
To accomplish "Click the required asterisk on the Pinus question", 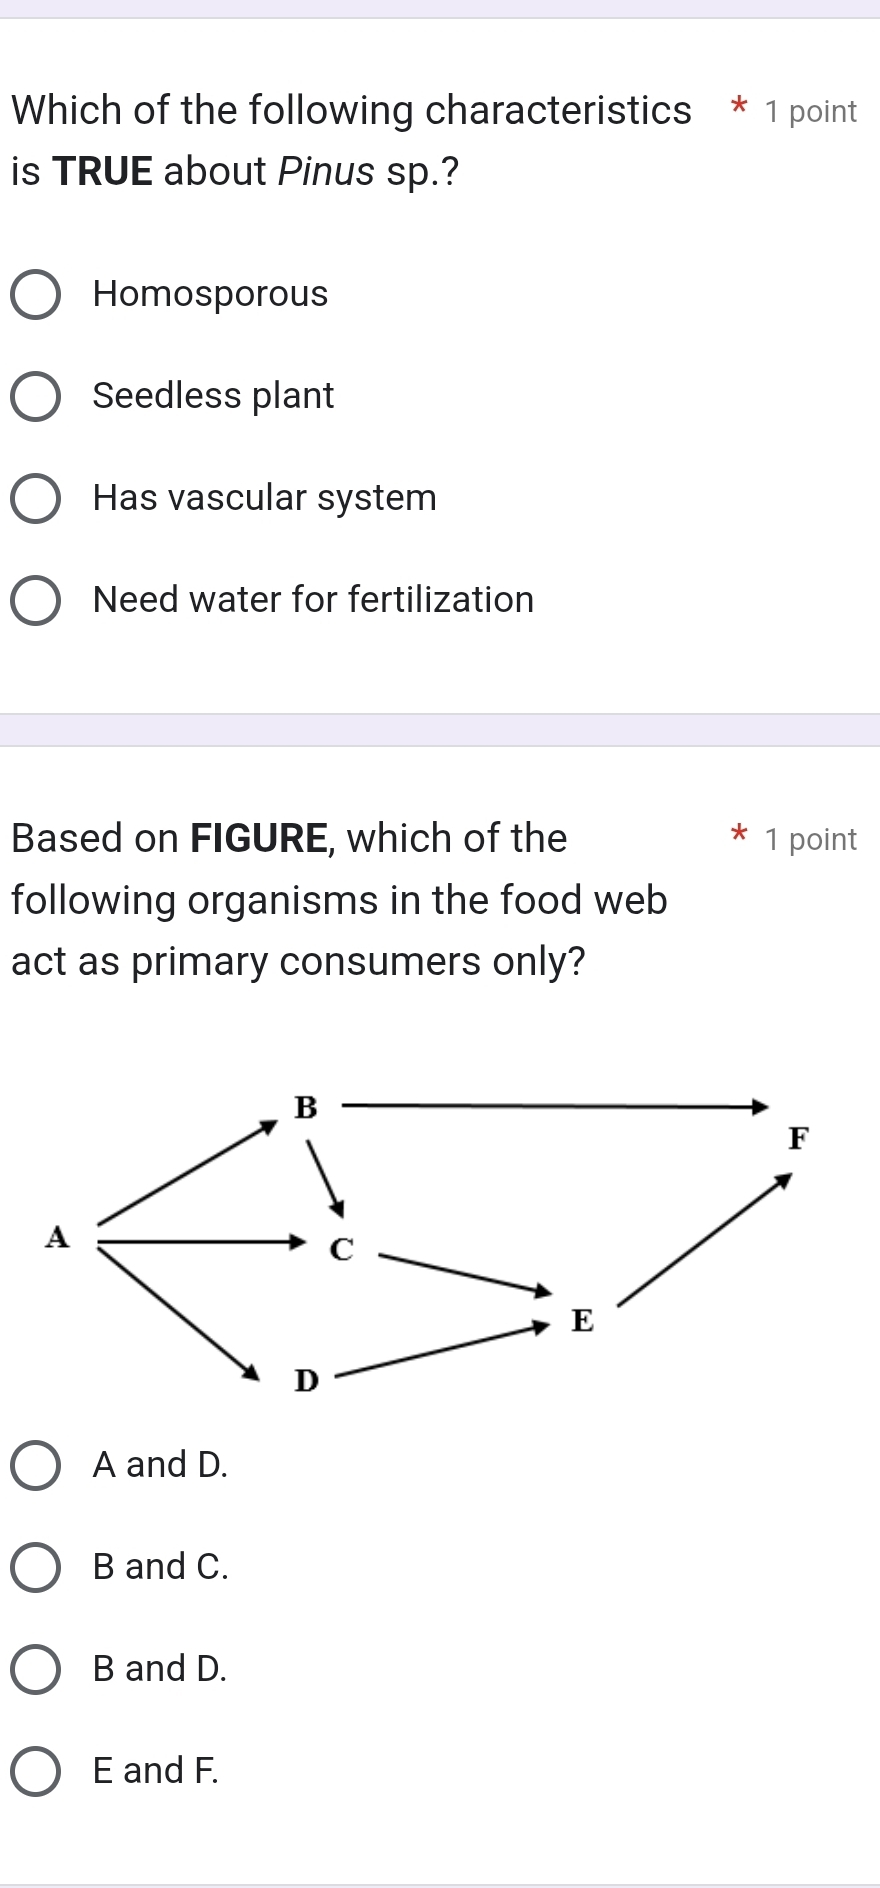I will [738, 106].
